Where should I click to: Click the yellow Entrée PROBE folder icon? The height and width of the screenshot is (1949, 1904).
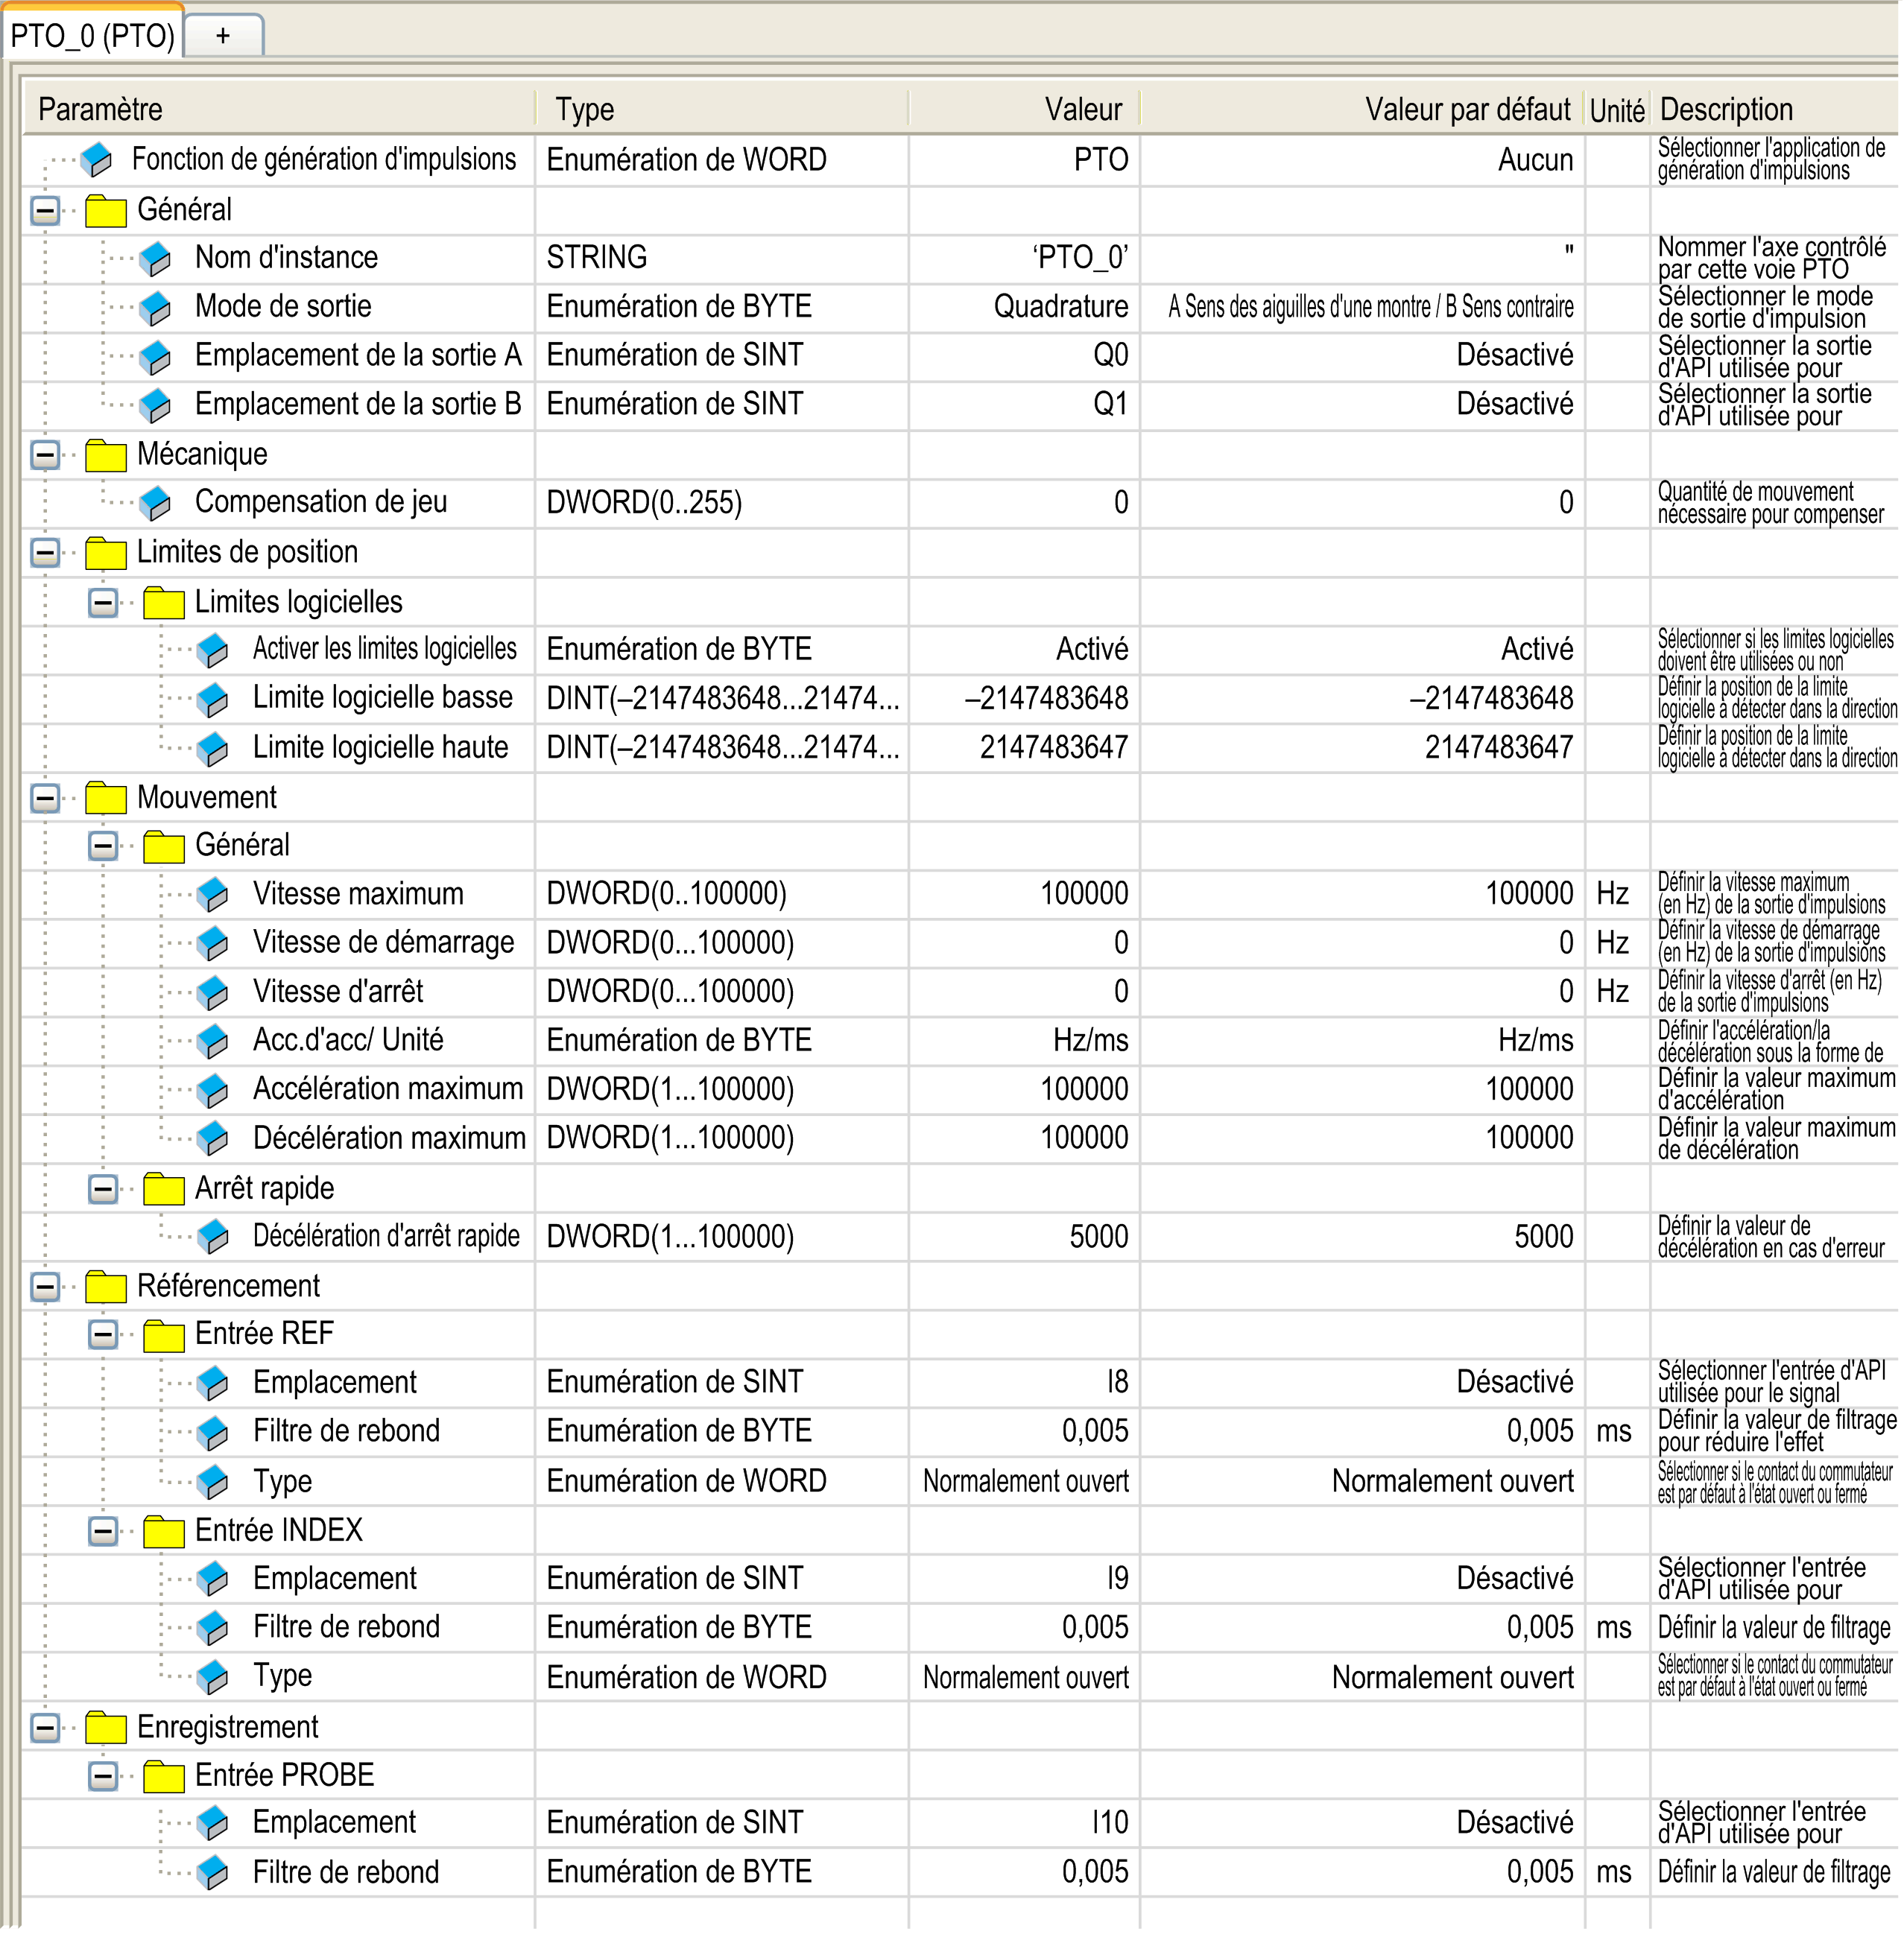pyautogui.click(x=163, y=1777)
